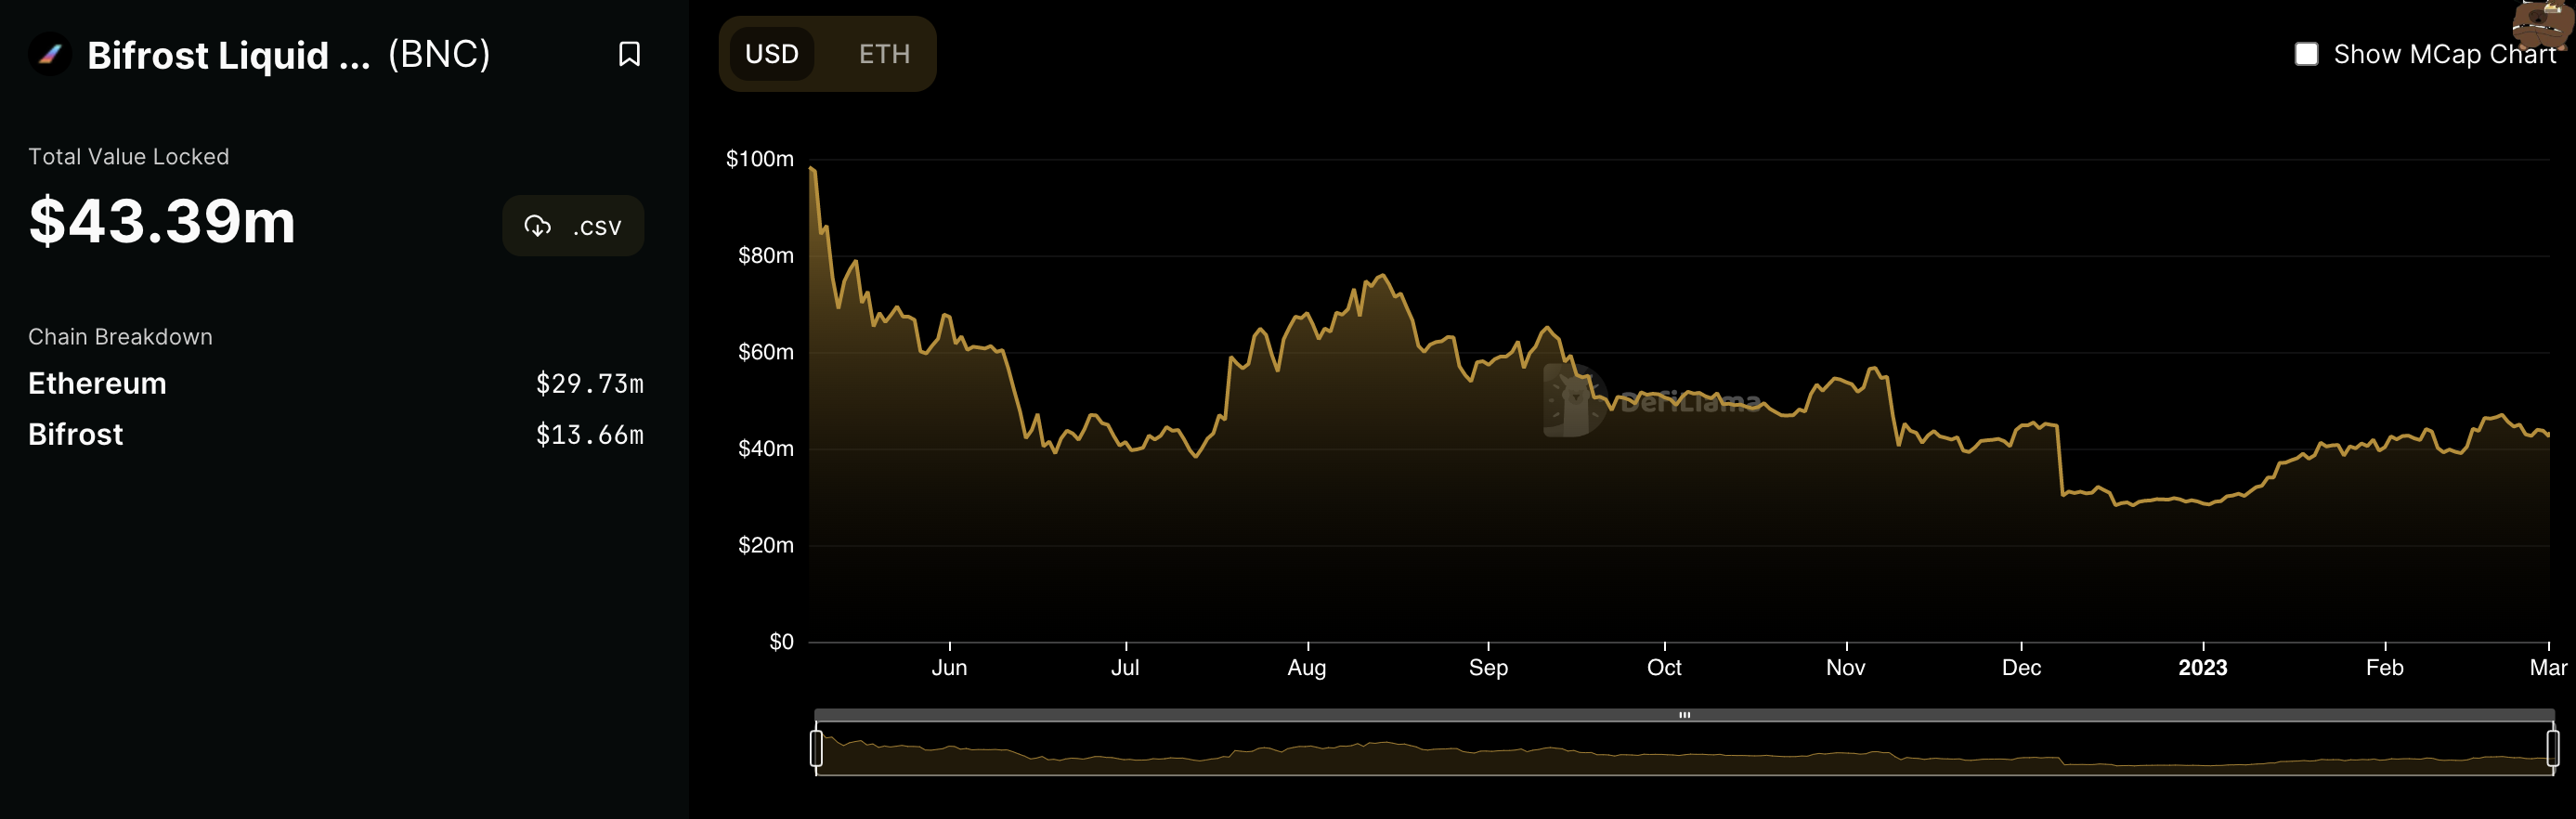Switch chart denomination to ETH
The width and height of the screenshot is (2576, 819).
884,54
